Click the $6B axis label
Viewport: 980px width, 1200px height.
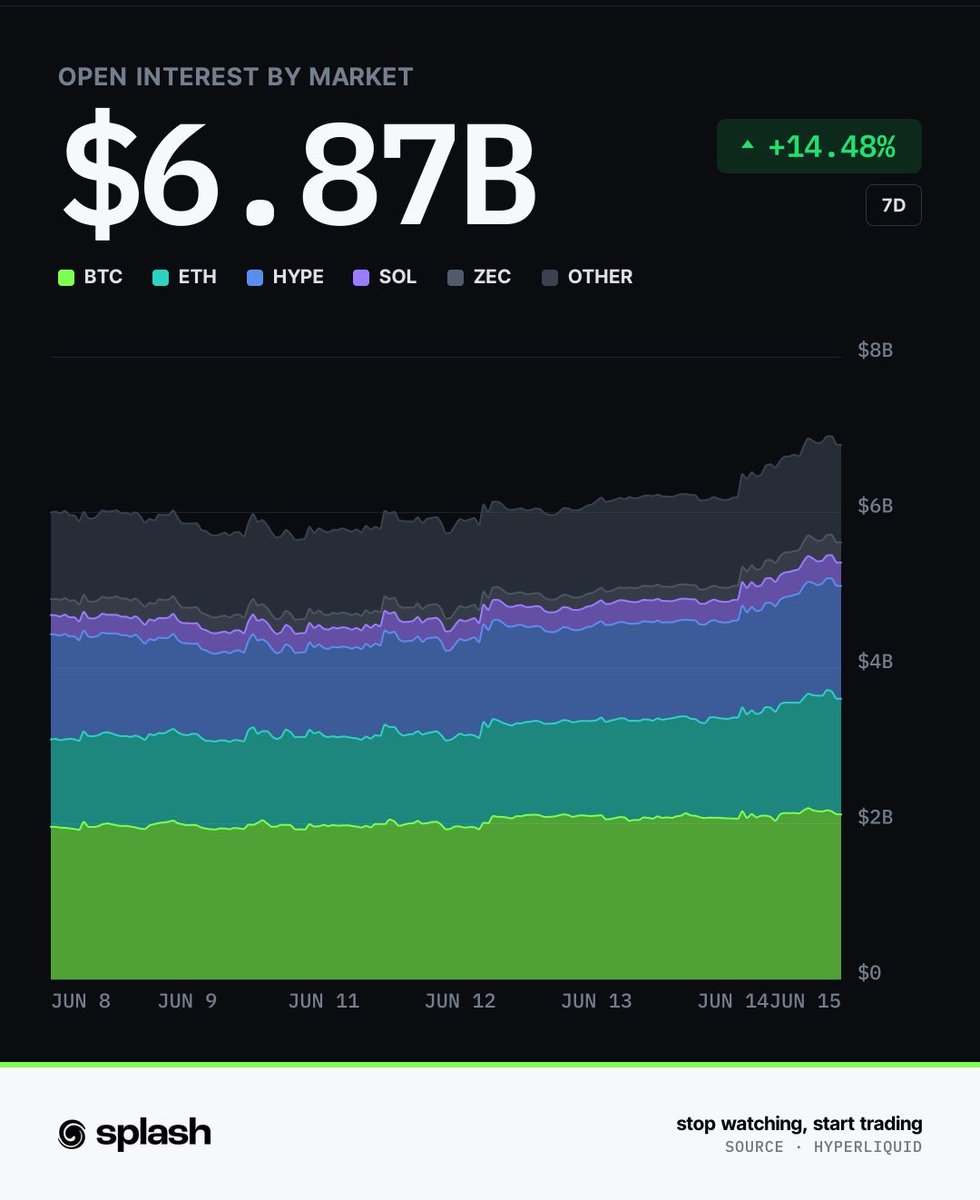875,506
